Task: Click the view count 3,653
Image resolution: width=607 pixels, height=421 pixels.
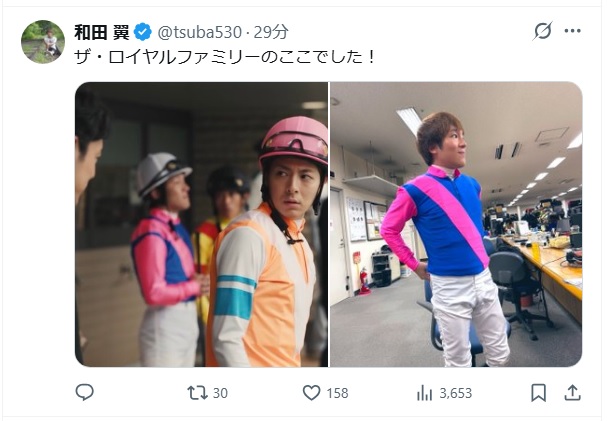Action: pos(456,393)
